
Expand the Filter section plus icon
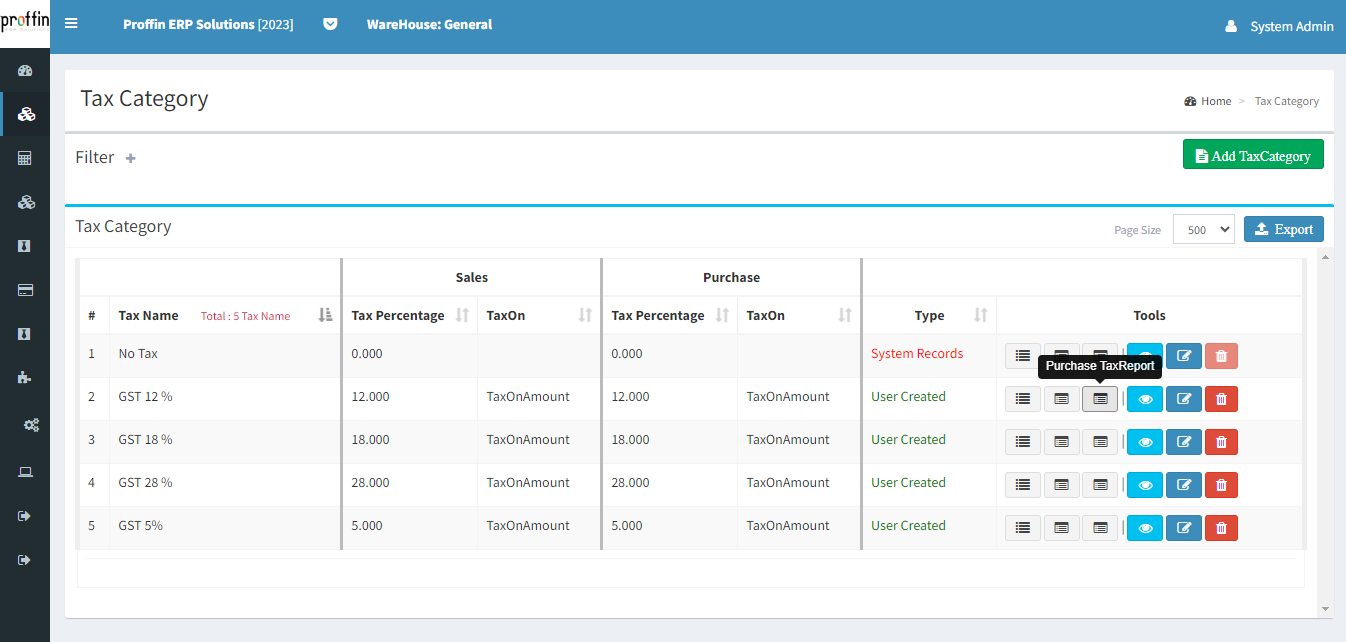[x=131, y=158]
